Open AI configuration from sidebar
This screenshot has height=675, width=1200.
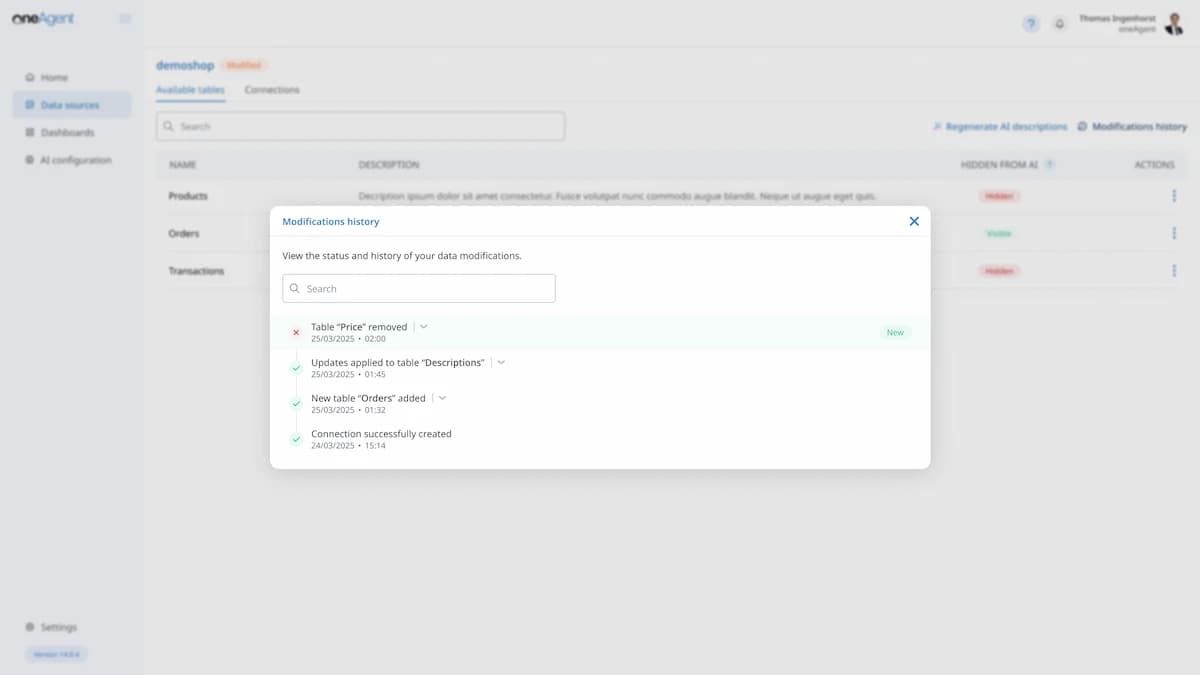[75, 160]
